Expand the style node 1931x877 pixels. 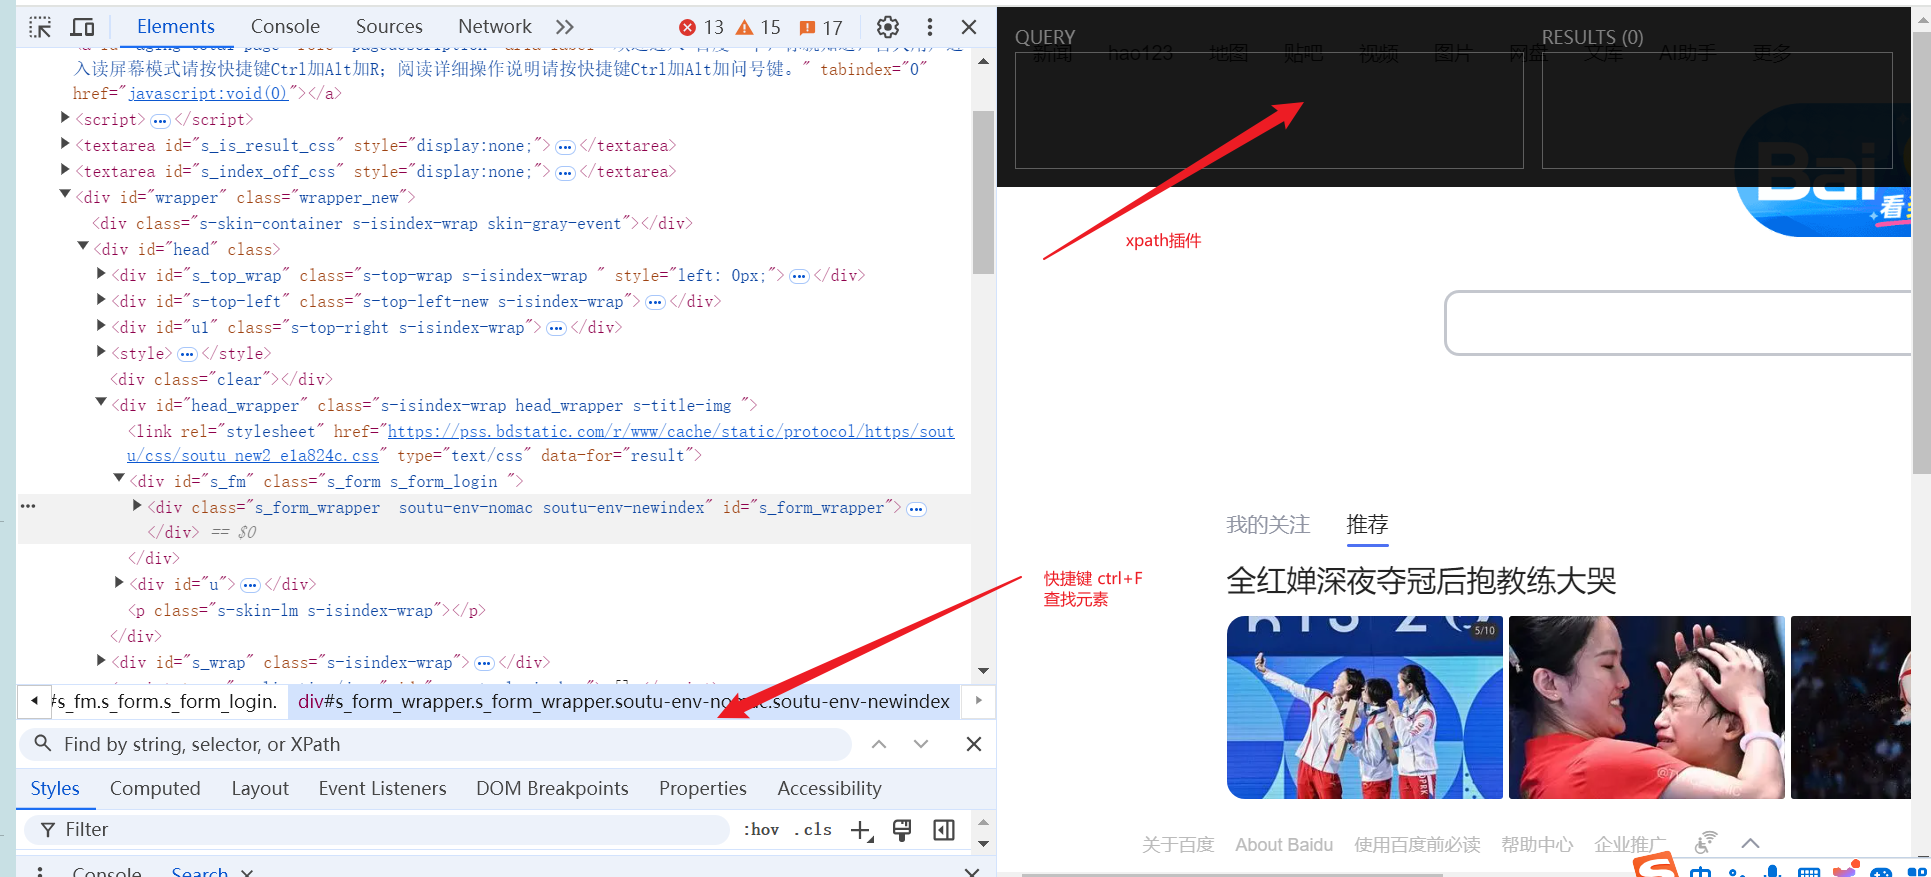(x=101, y=351)
